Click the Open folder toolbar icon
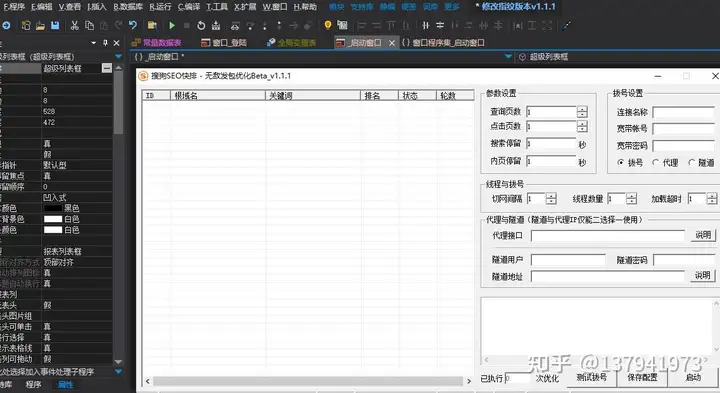 (40, 26)
